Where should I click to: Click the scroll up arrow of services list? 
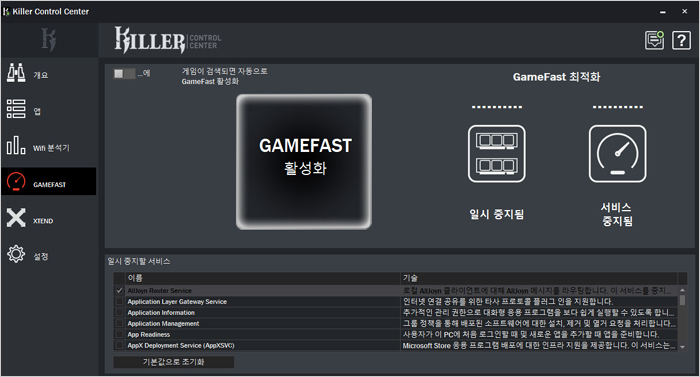click(682, 290)
